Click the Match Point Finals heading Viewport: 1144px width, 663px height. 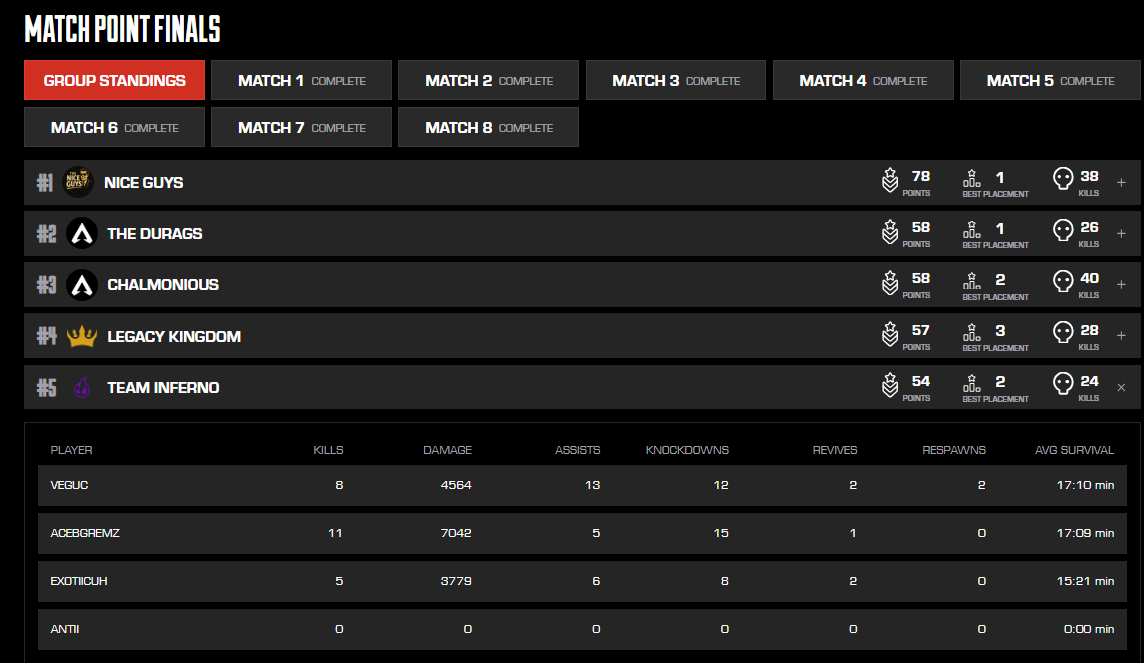click(123, 29)
